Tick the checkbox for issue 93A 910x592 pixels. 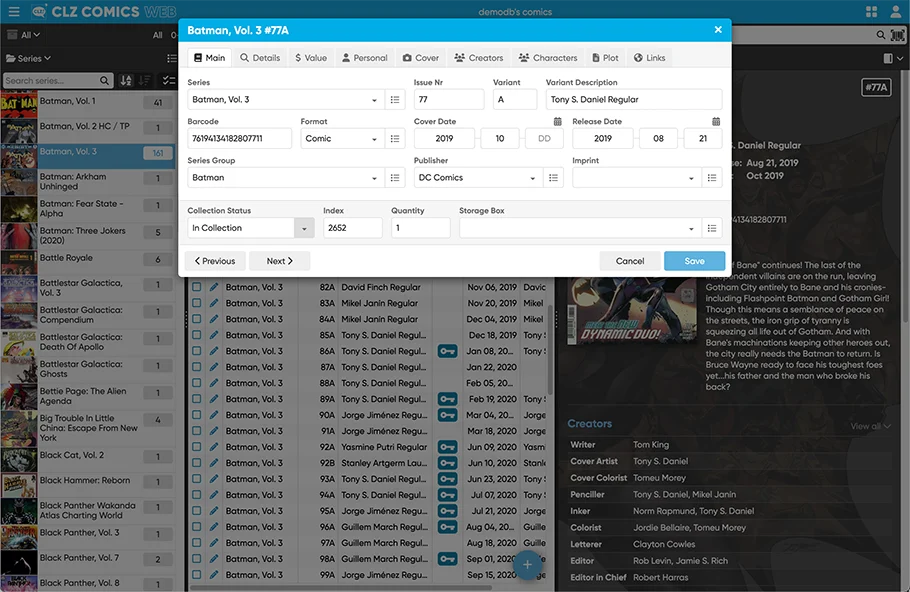coord(197,479)
